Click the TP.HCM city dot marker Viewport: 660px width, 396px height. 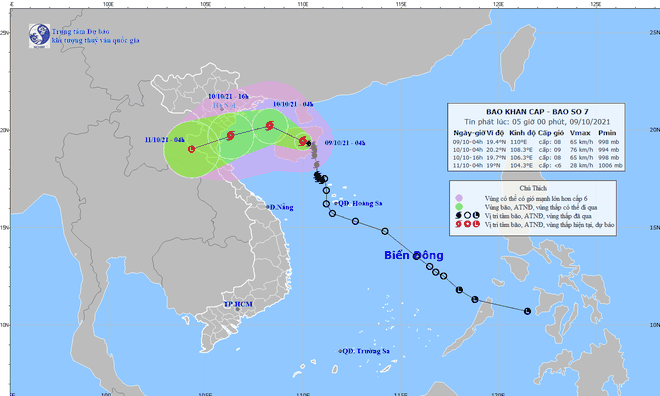pos(237,309)
